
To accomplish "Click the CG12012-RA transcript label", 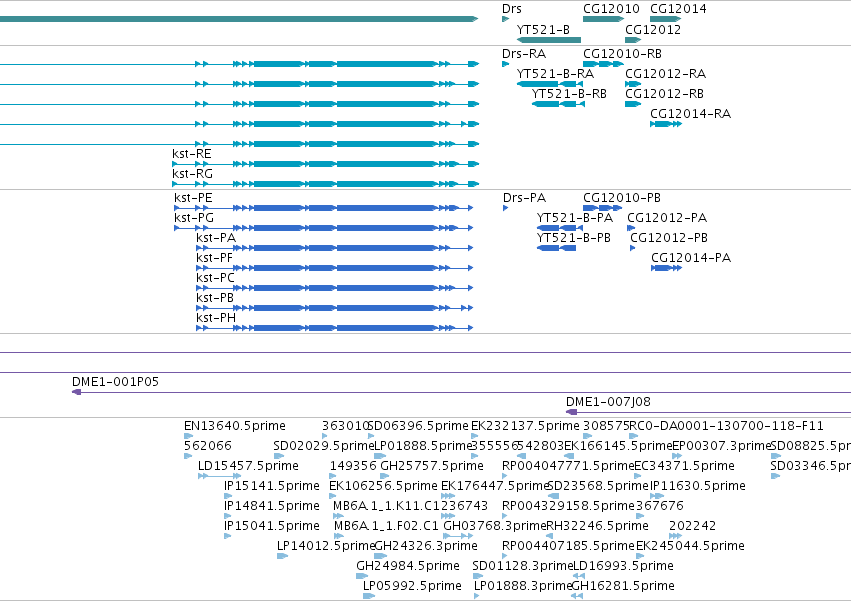I will (665, 74).
